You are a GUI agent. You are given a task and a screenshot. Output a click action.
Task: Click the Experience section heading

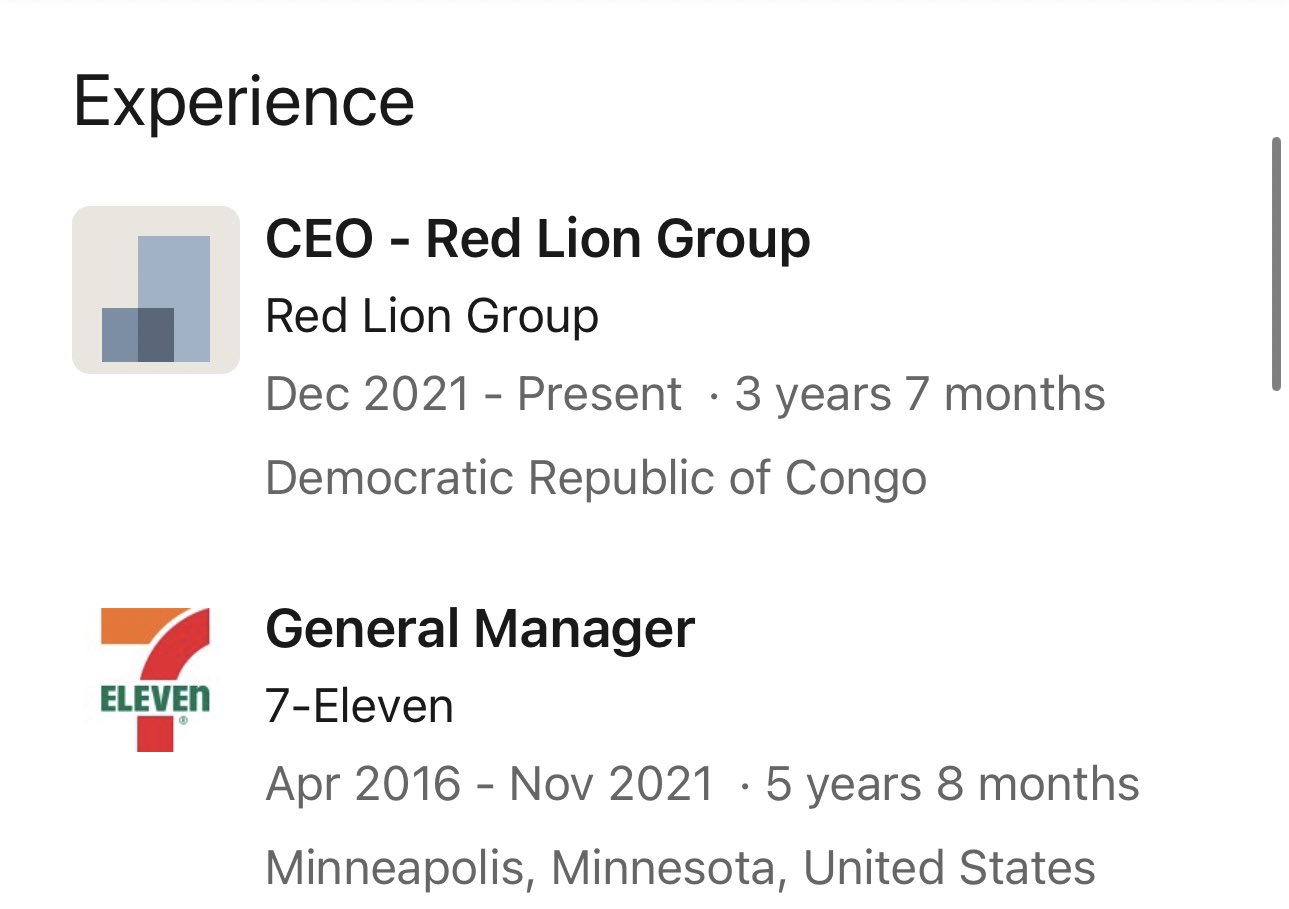click(244, 103)
